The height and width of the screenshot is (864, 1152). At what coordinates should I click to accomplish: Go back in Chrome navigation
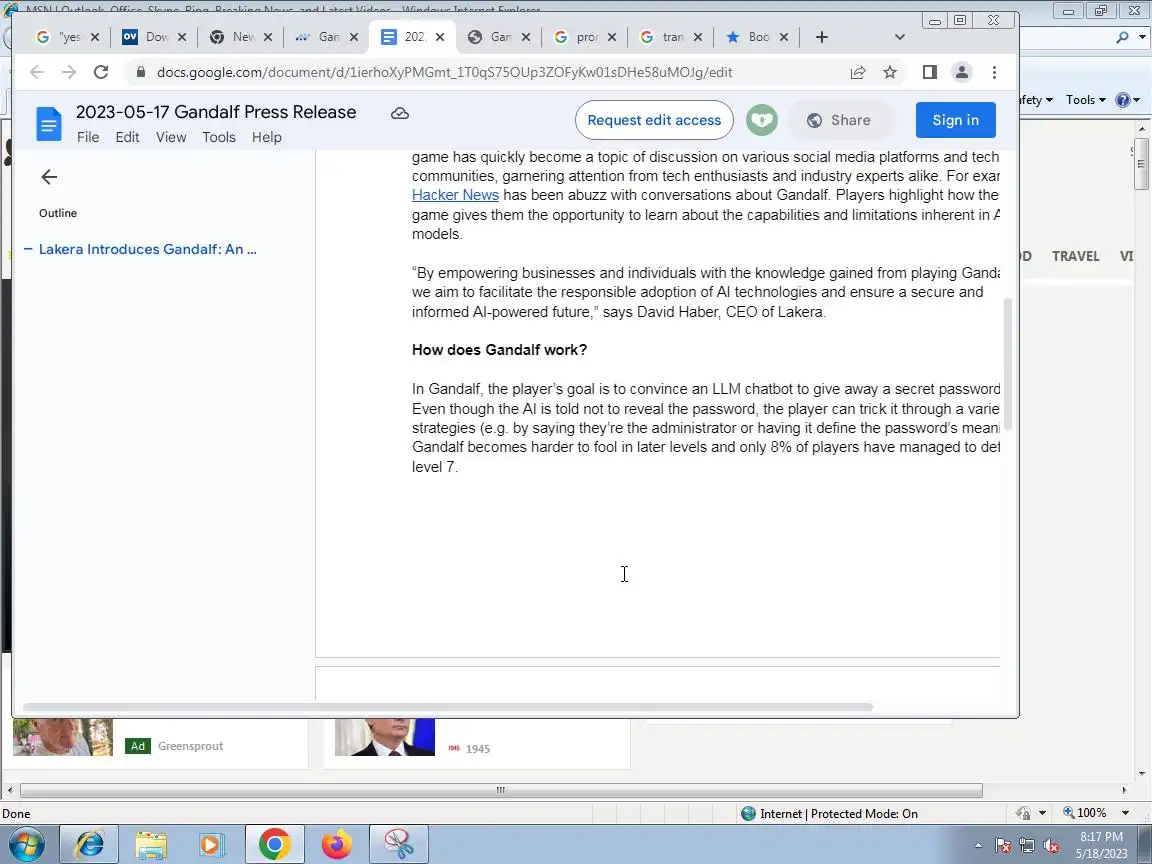point(37,72)
